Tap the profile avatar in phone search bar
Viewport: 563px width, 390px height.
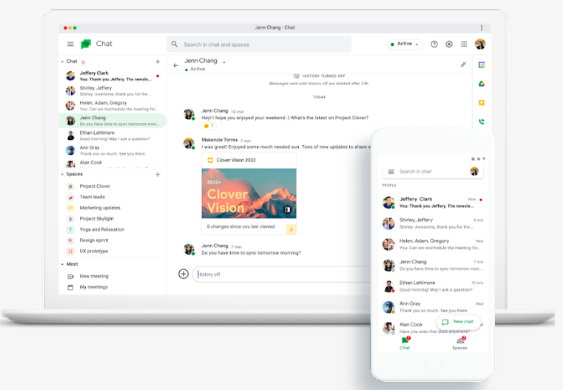[x=474, y=171]
